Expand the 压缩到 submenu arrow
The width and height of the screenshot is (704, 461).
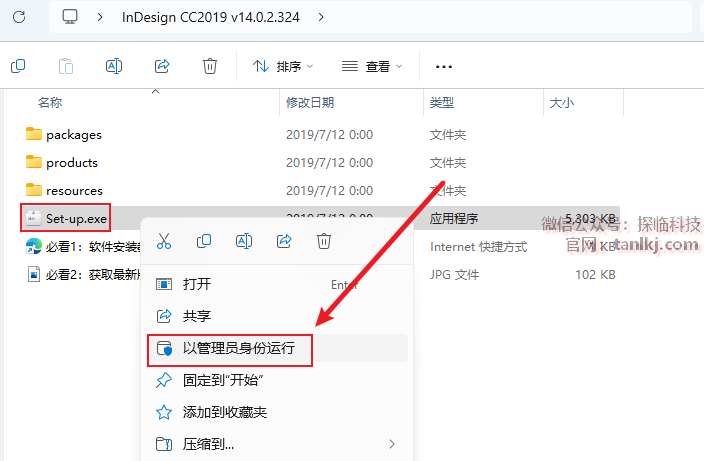coord(392,444)
